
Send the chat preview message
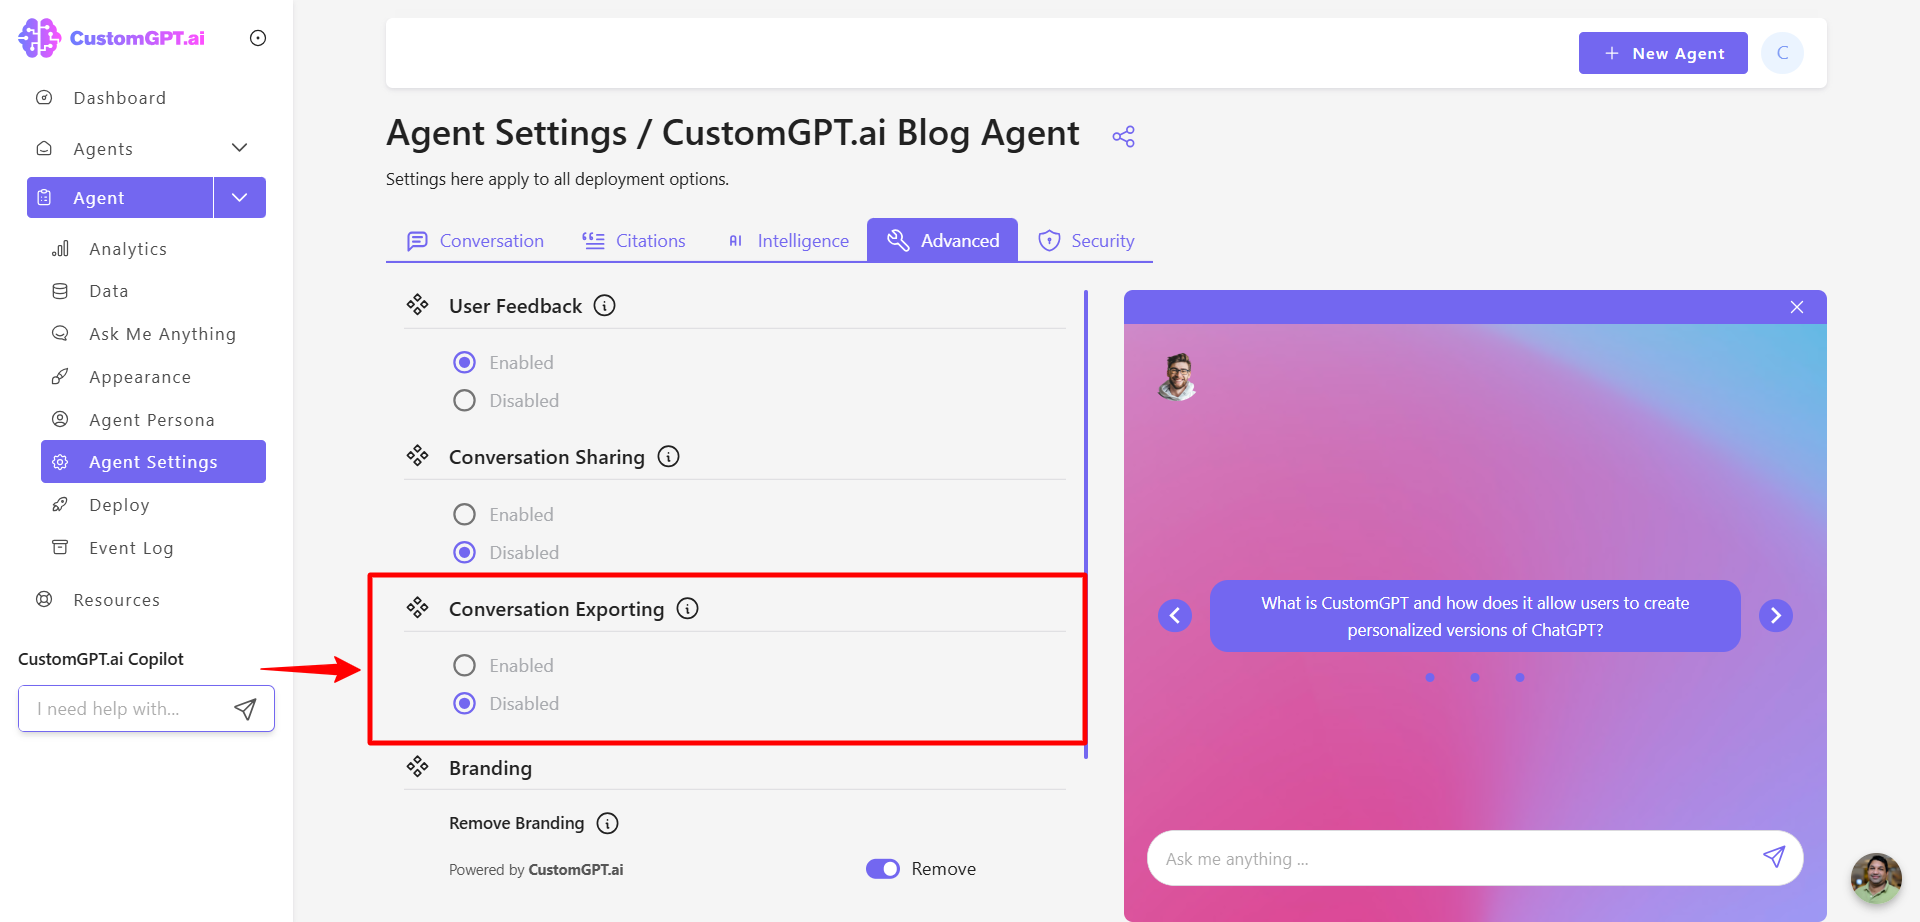coord(1774,857)
